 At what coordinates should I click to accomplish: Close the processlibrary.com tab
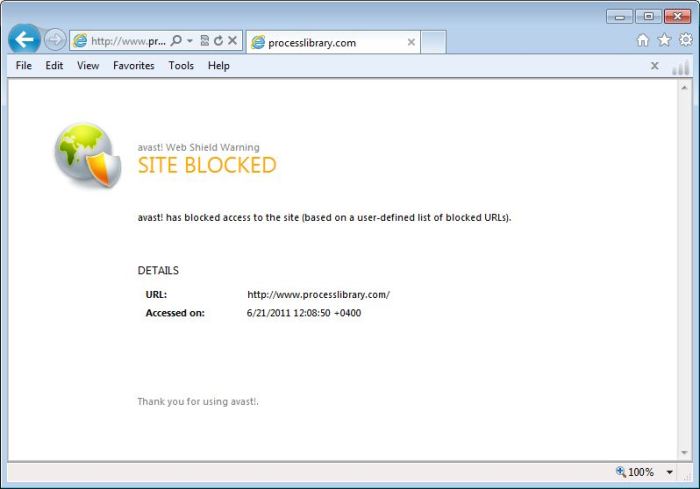tap(411, 42)
